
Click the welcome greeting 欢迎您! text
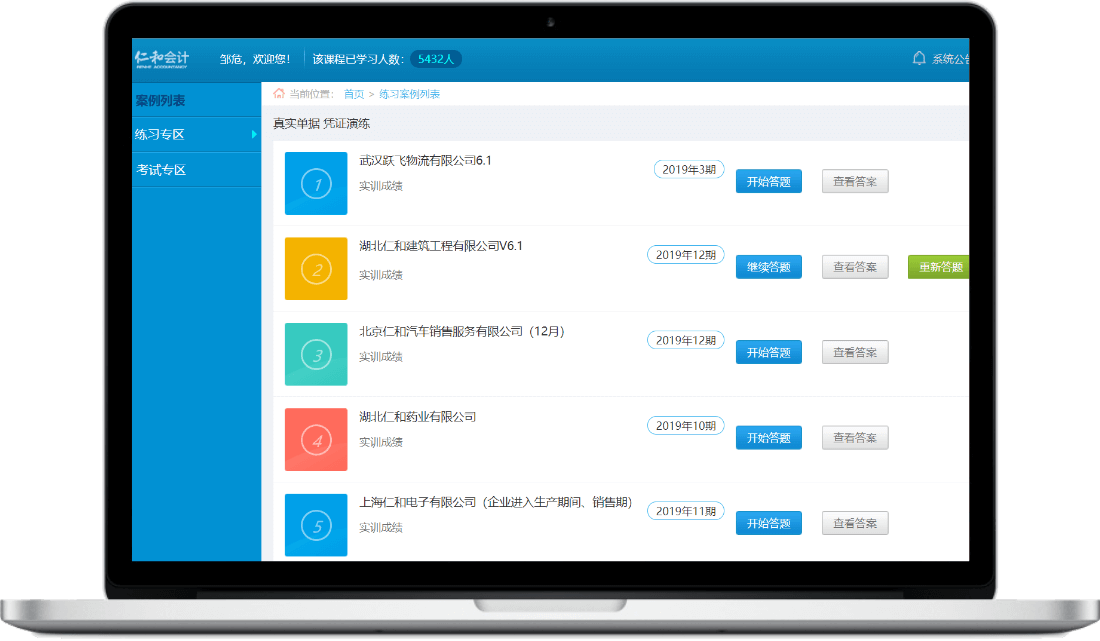point(271,60)
